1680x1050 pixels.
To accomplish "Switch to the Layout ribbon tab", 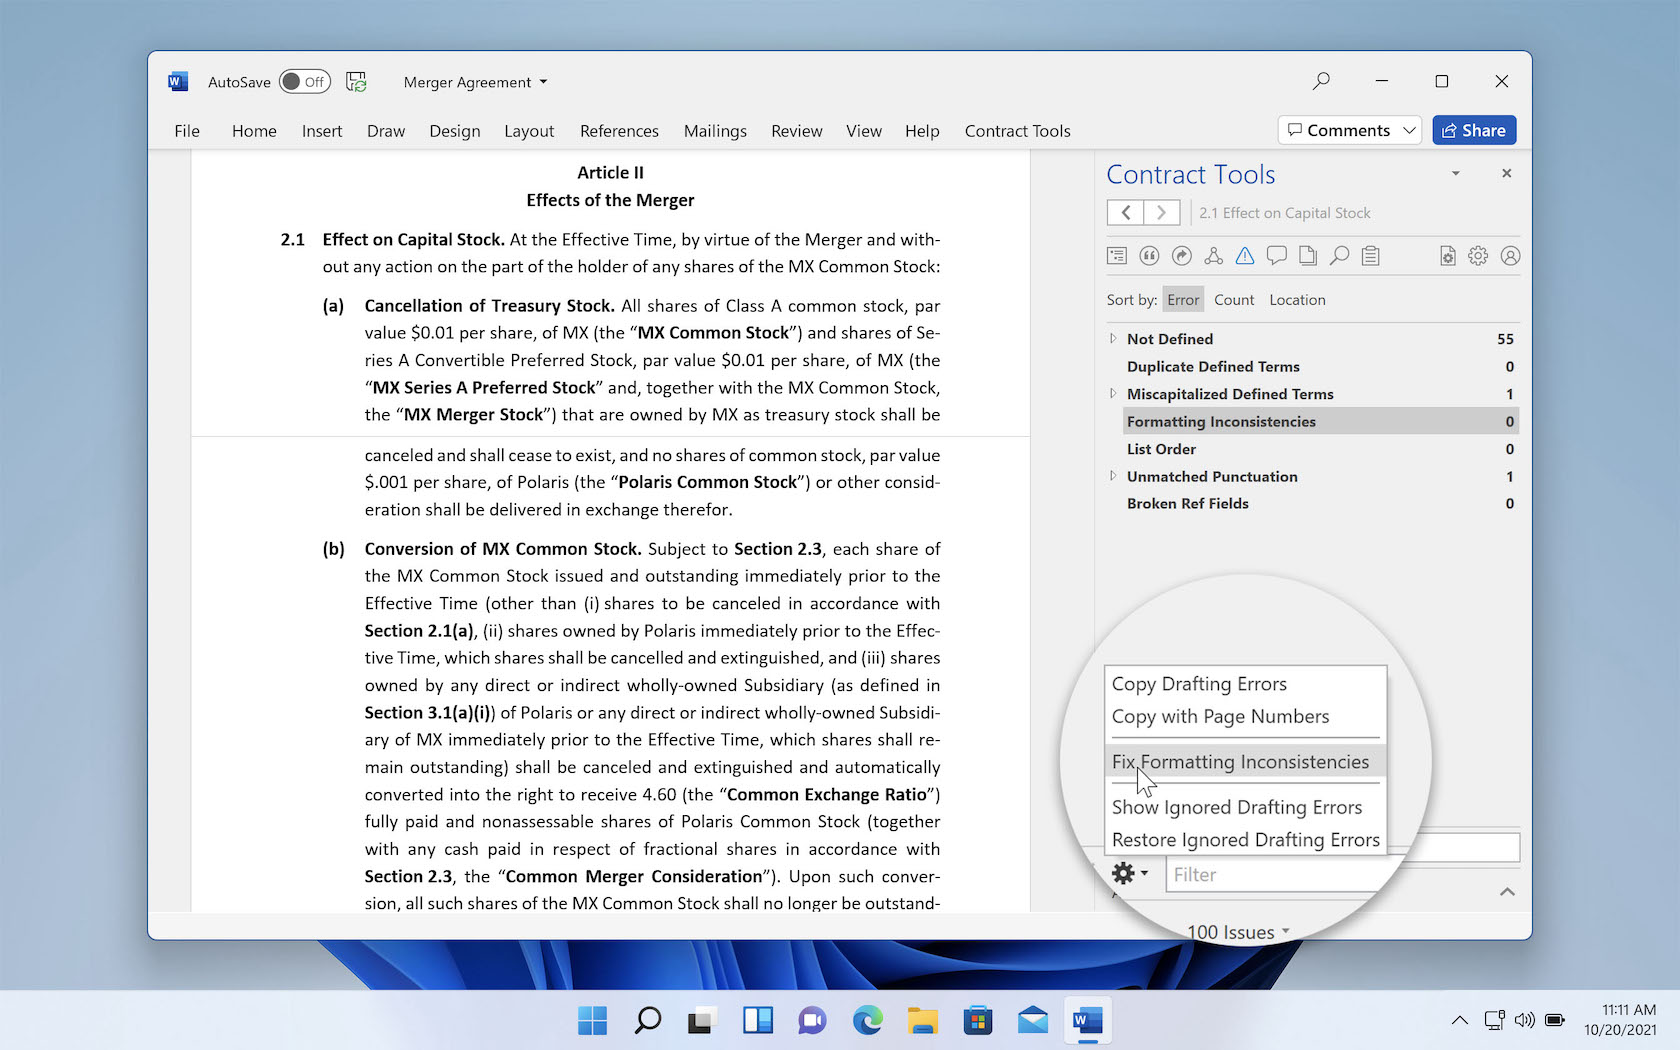I will pos(529,131).
